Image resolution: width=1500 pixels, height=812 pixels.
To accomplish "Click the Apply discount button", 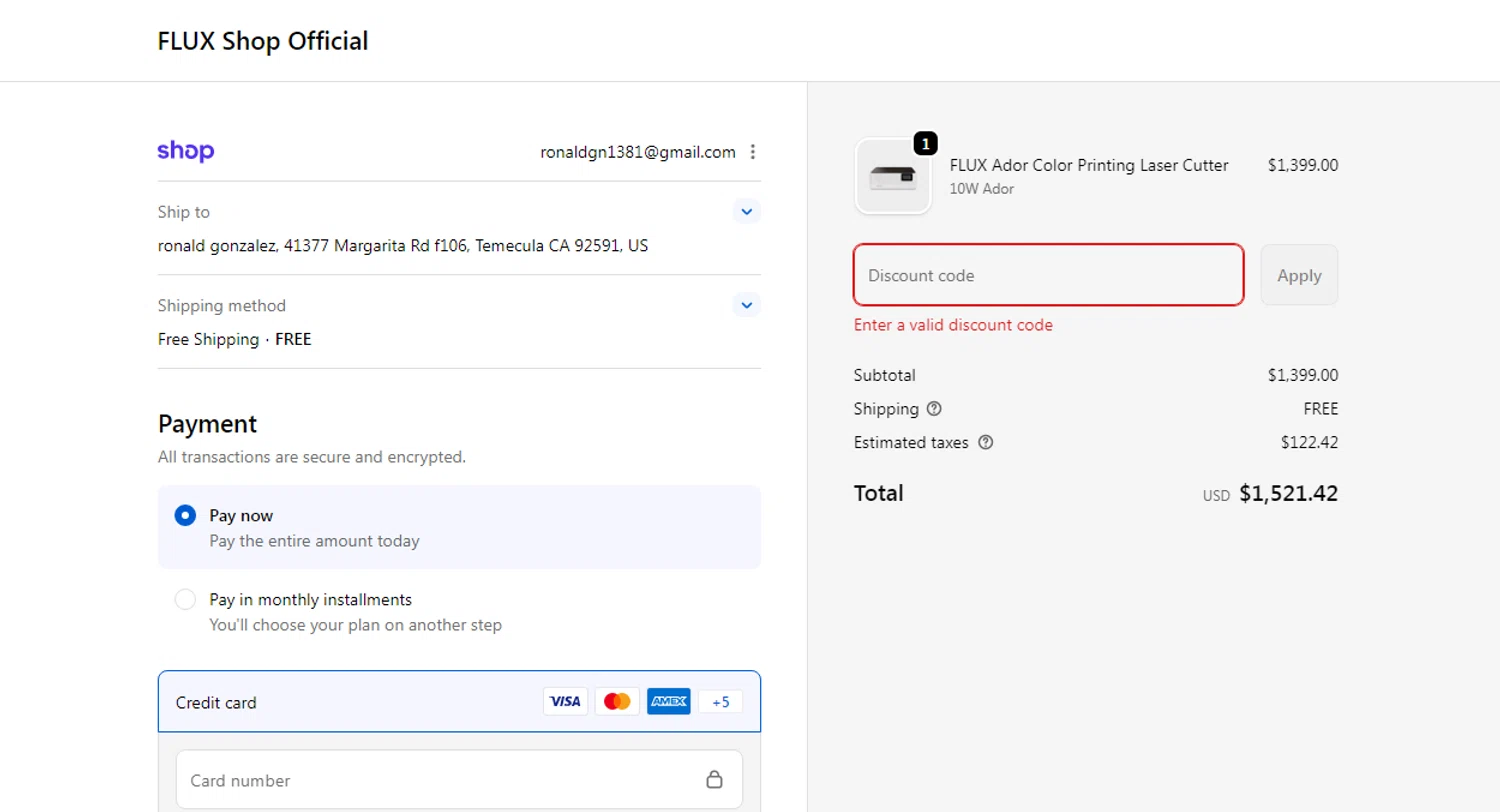I will tap(1299, 275).
